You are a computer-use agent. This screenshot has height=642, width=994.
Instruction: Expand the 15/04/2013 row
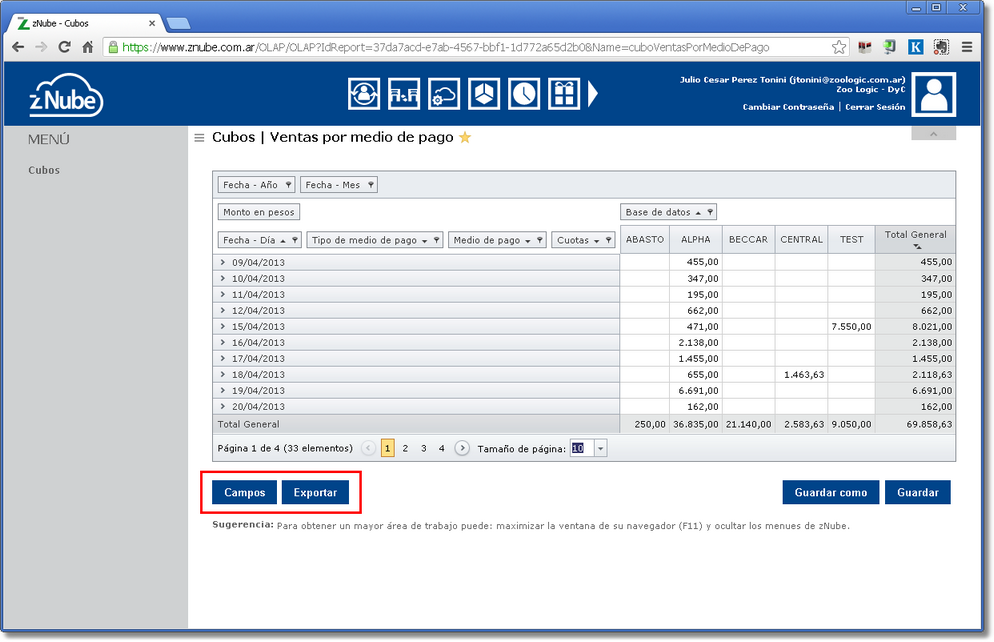pyautogui.click(x=223, y=327)
